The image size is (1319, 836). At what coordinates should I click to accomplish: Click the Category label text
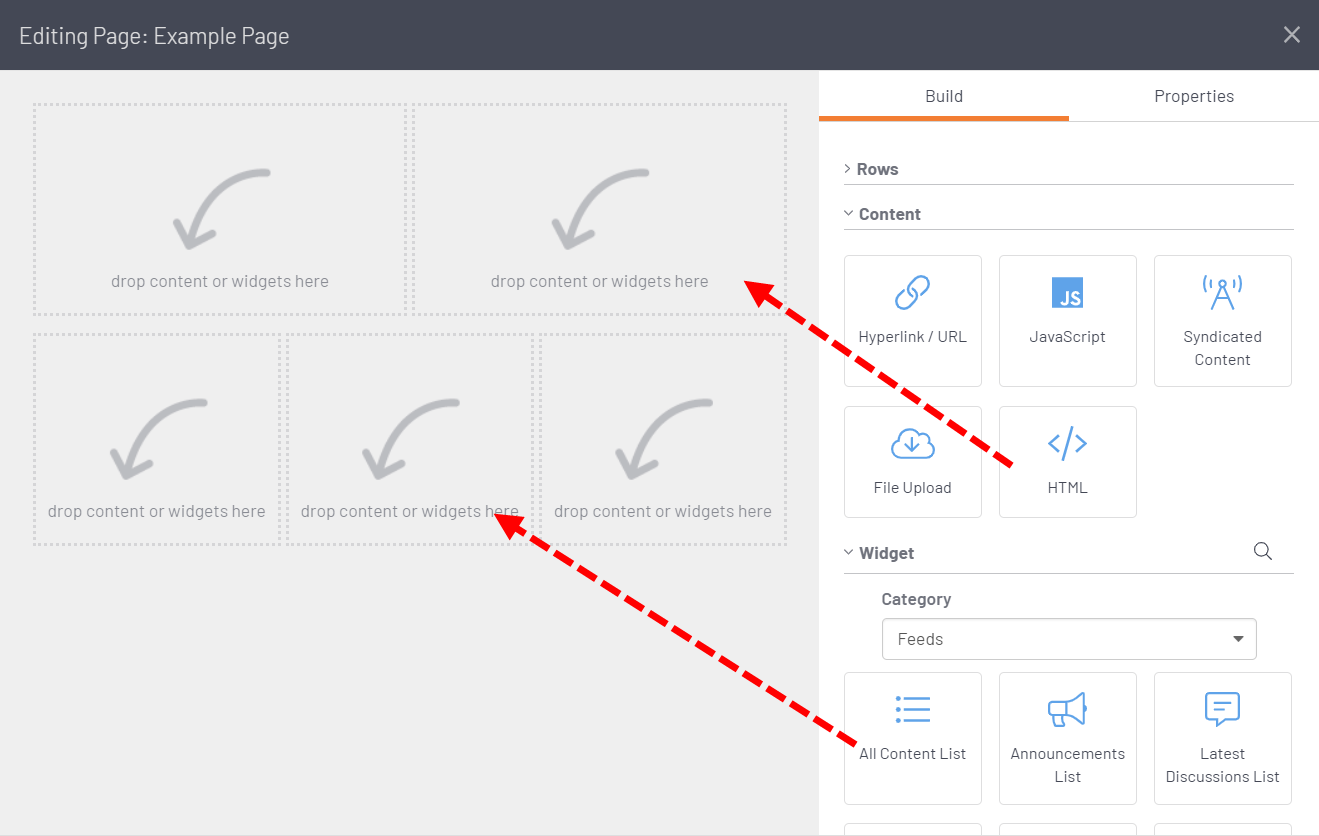point(916,599)
